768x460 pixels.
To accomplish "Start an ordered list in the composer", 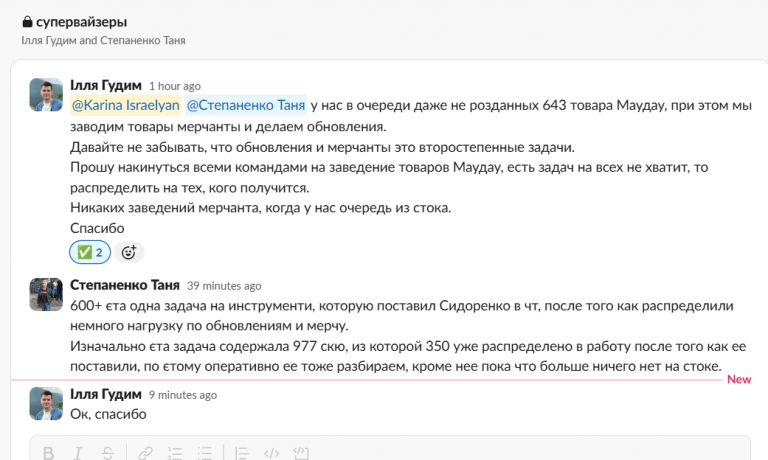I will [x=175, y=453].
